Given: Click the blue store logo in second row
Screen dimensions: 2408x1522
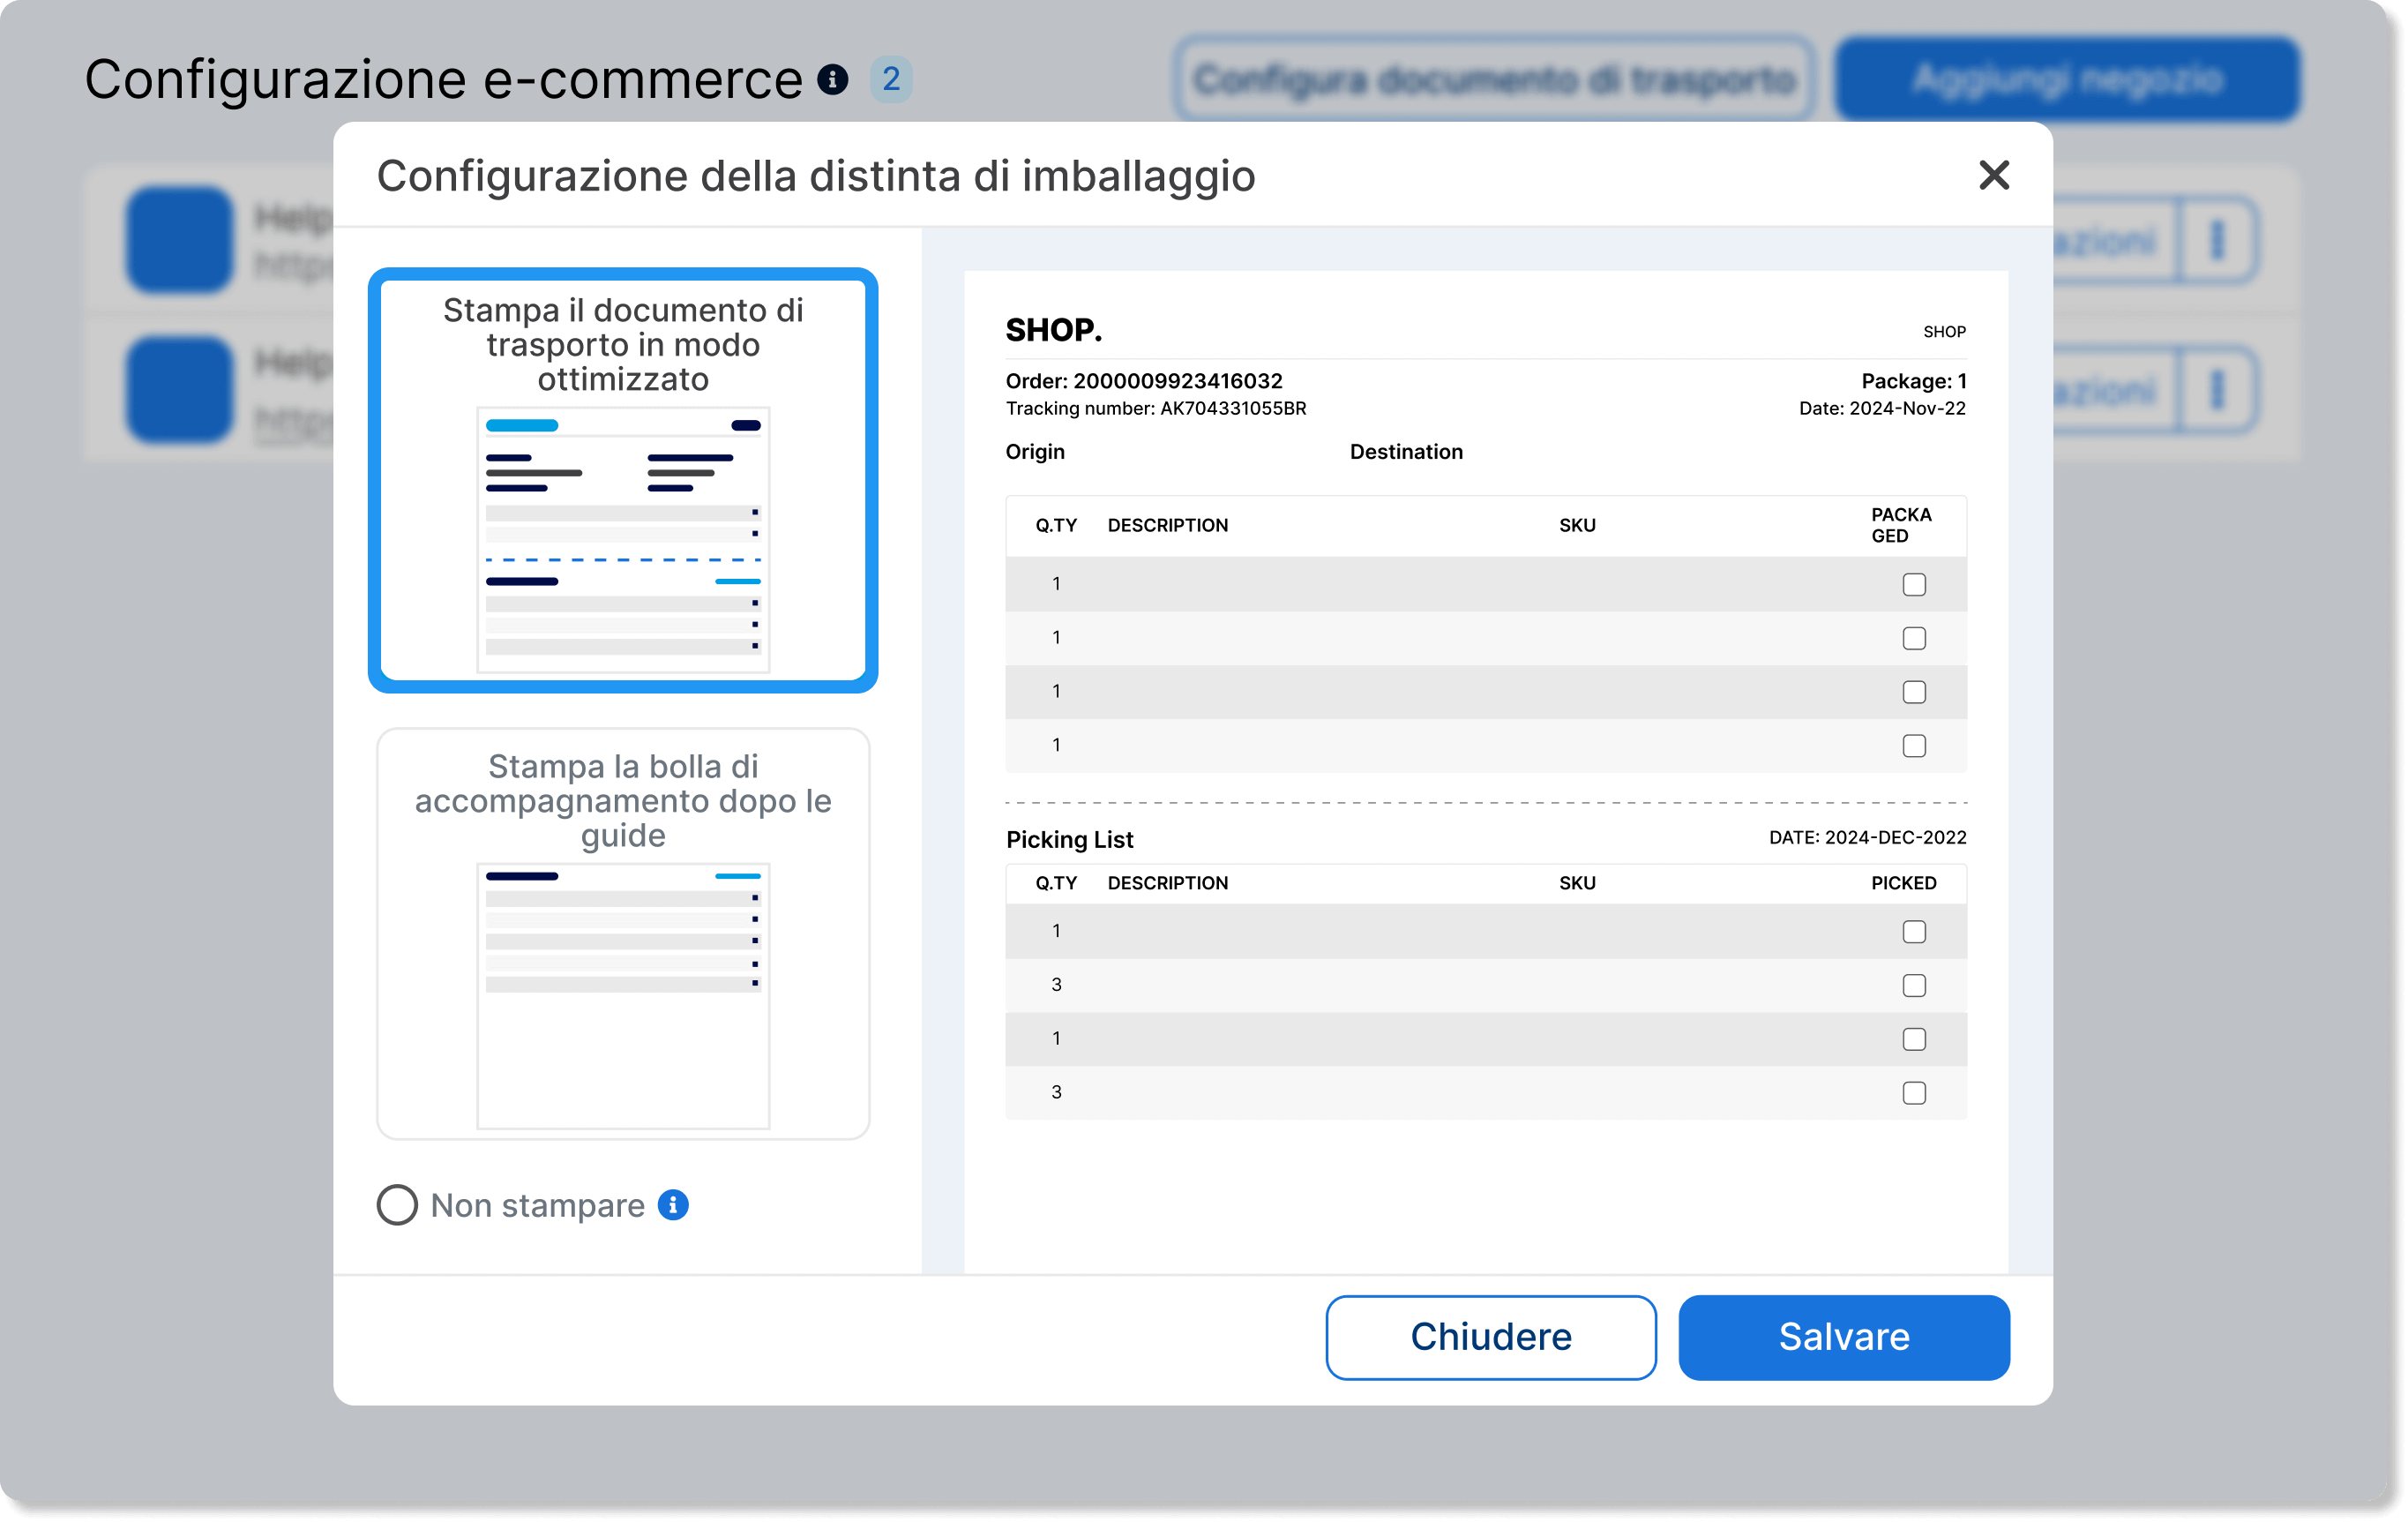Looking at the screenshot, I should click(x=180, y=389).
